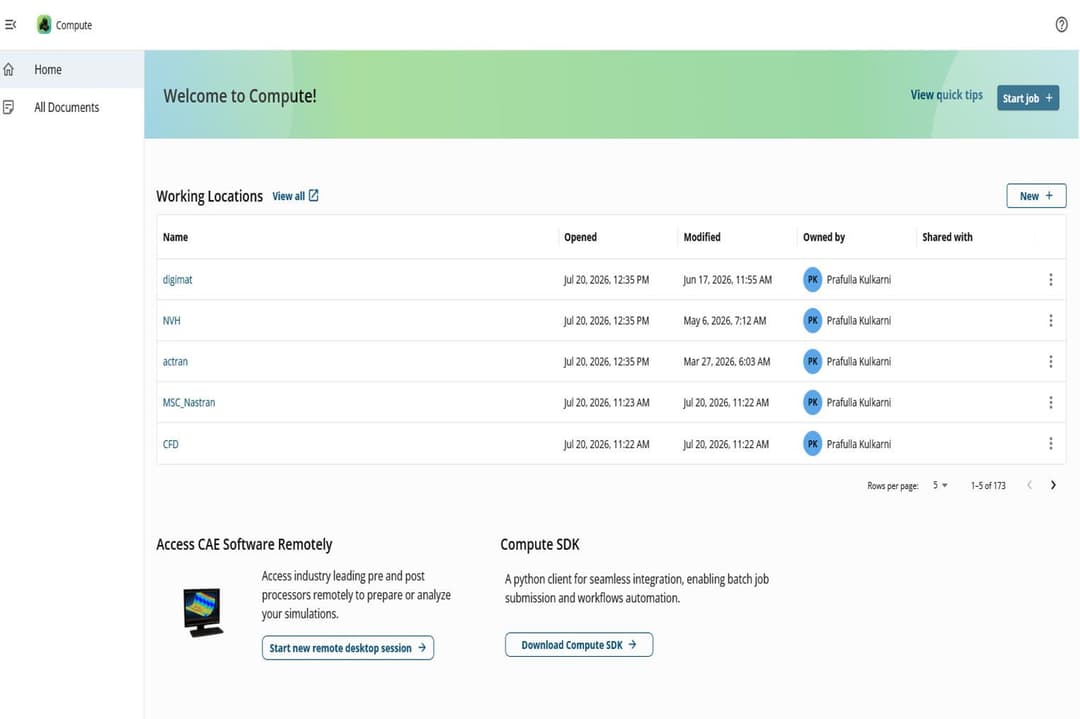Open the CFD working location
The width and height of the screenshot is (1080, 719).
(x=170, y=444)
